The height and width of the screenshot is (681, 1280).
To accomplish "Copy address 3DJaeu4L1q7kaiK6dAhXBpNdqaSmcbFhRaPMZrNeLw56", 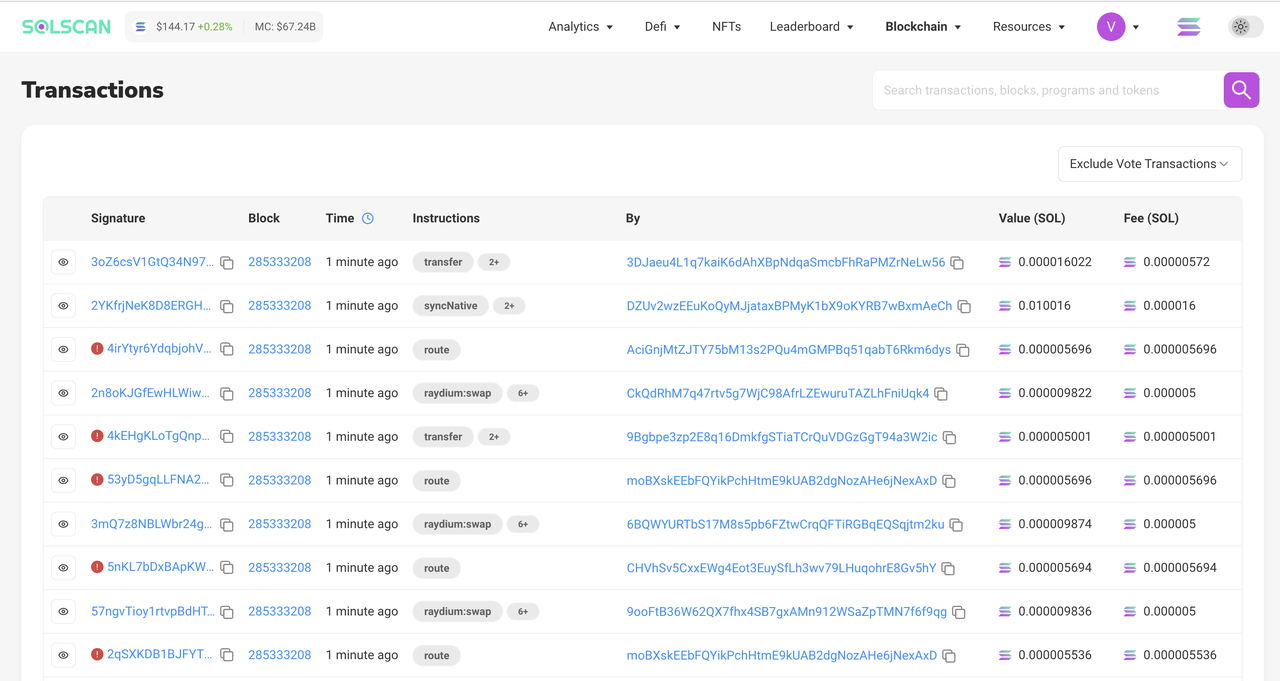I will click(x=957, y=263).
